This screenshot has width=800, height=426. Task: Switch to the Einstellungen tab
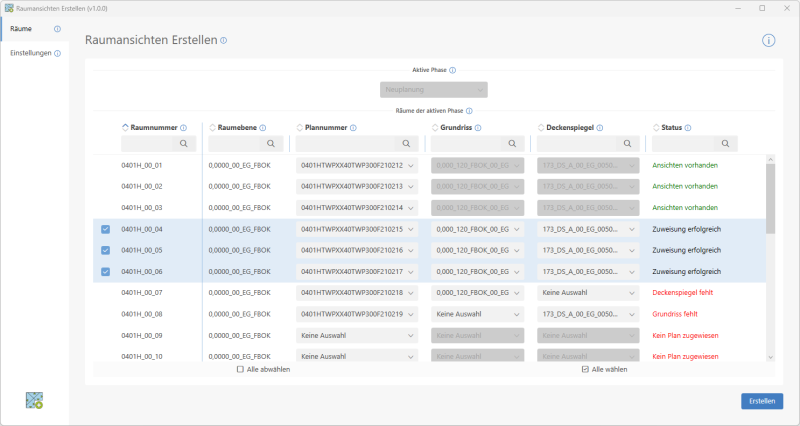(30, 53)
